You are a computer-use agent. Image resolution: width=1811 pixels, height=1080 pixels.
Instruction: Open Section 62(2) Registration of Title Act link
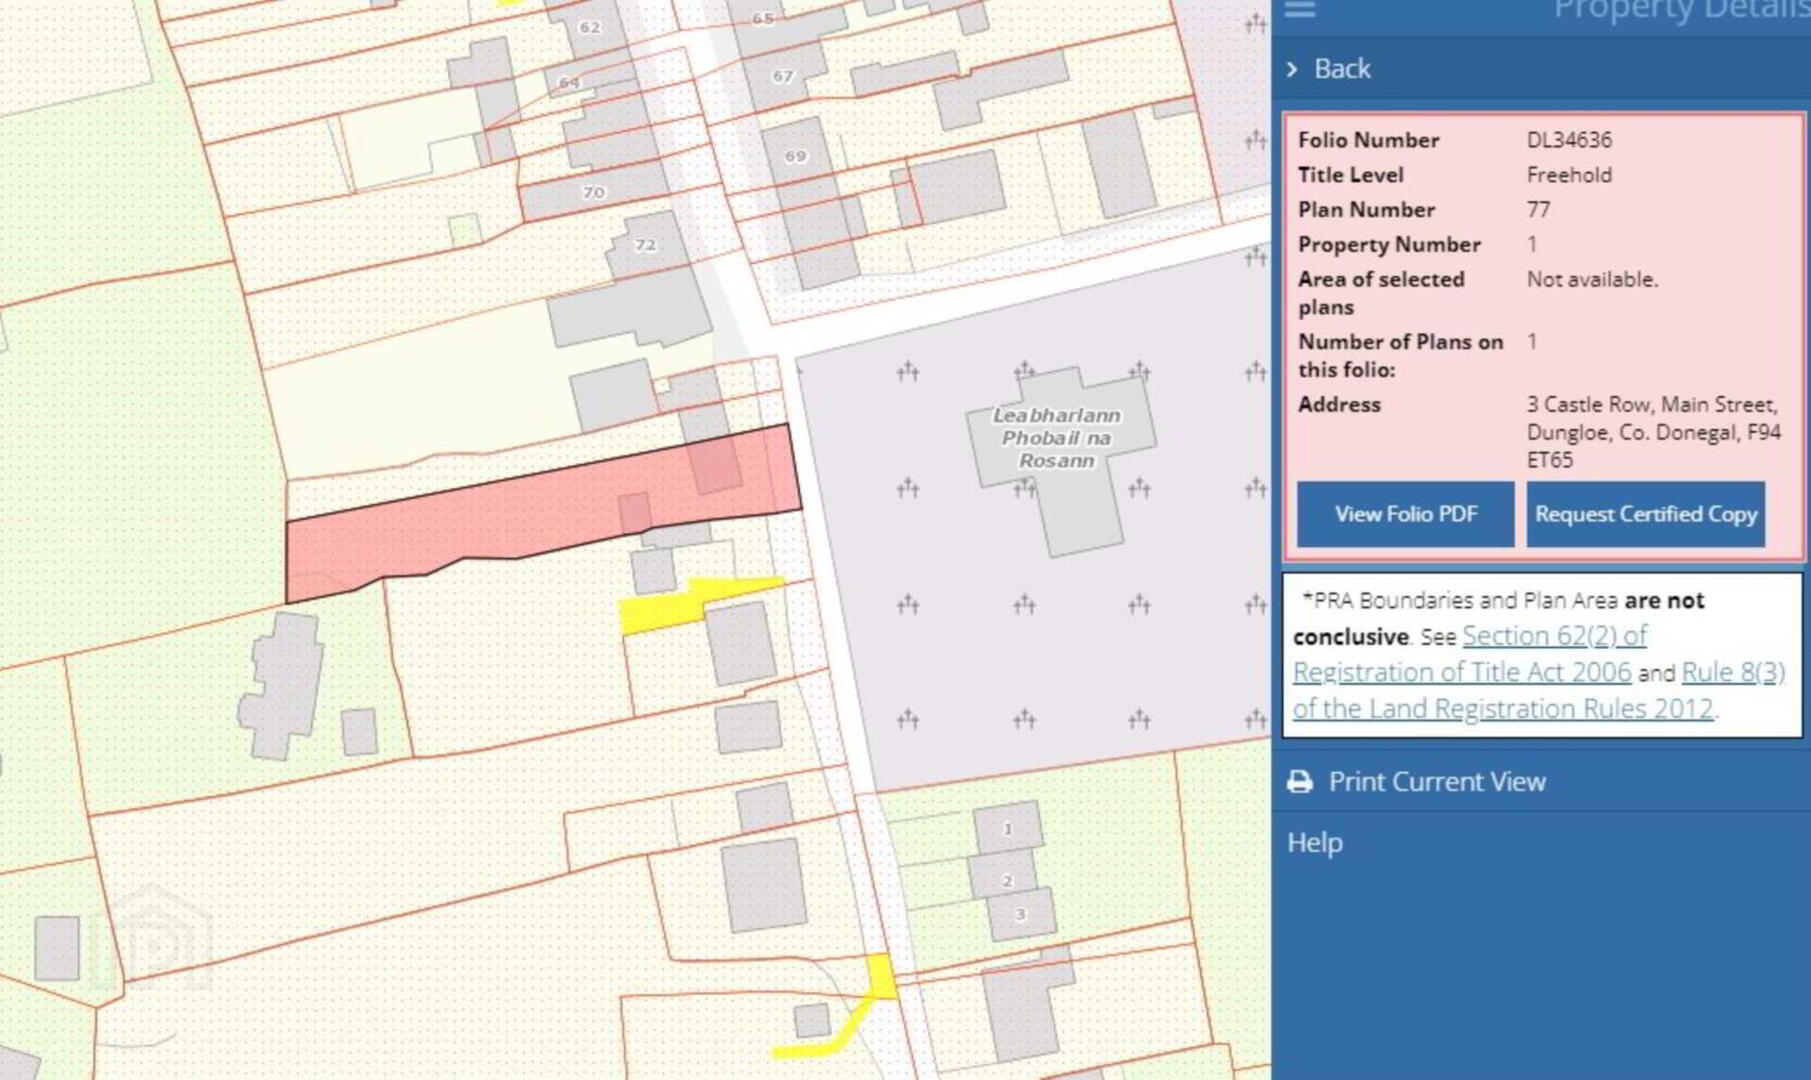click(1553, 637)
